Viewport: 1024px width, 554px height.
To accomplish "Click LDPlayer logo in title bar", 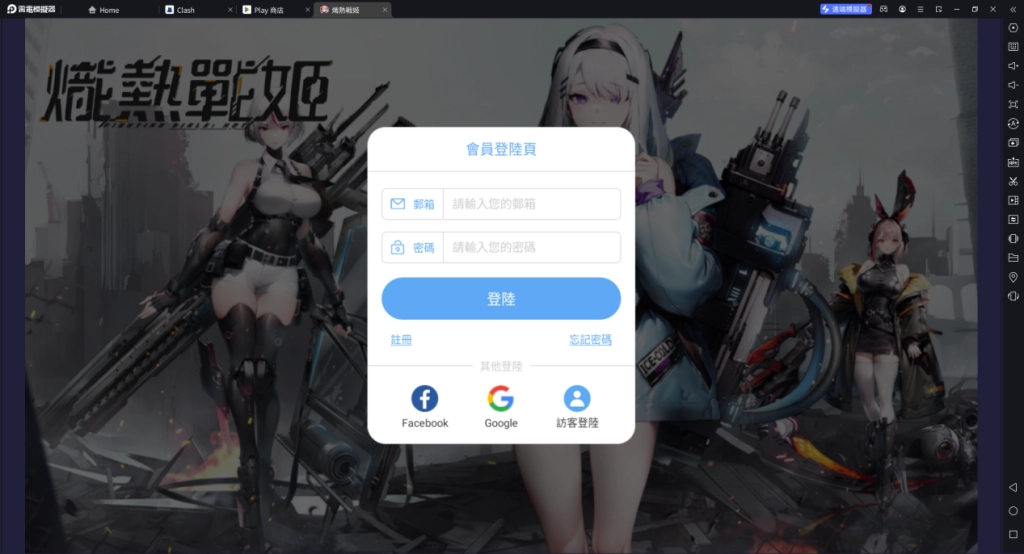I will click(31, 9).
